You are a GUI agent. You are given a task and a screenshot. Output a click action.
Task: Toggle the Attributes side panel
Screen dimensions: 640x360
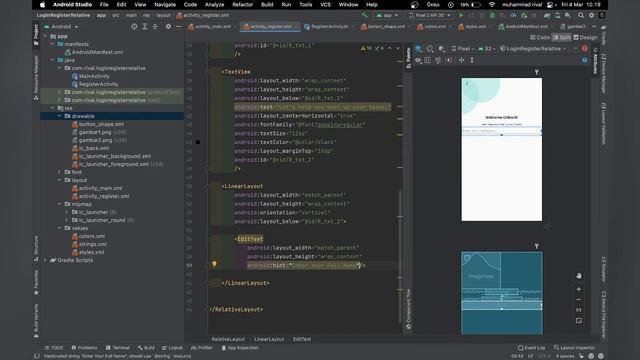pos(595,60)
